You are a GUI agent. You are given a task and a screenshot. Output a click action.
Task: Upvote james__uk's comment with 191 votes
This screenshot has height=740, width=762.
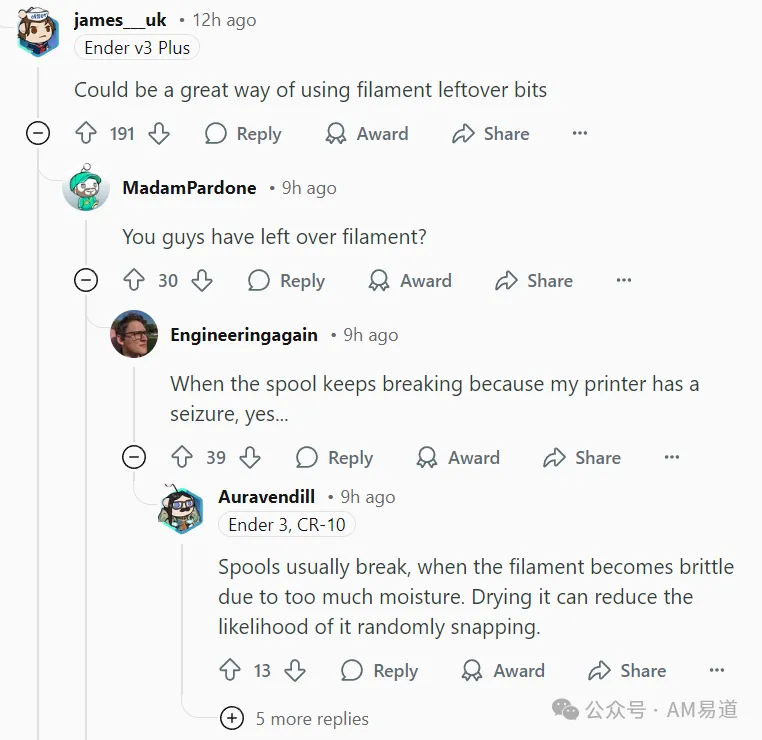86,133
